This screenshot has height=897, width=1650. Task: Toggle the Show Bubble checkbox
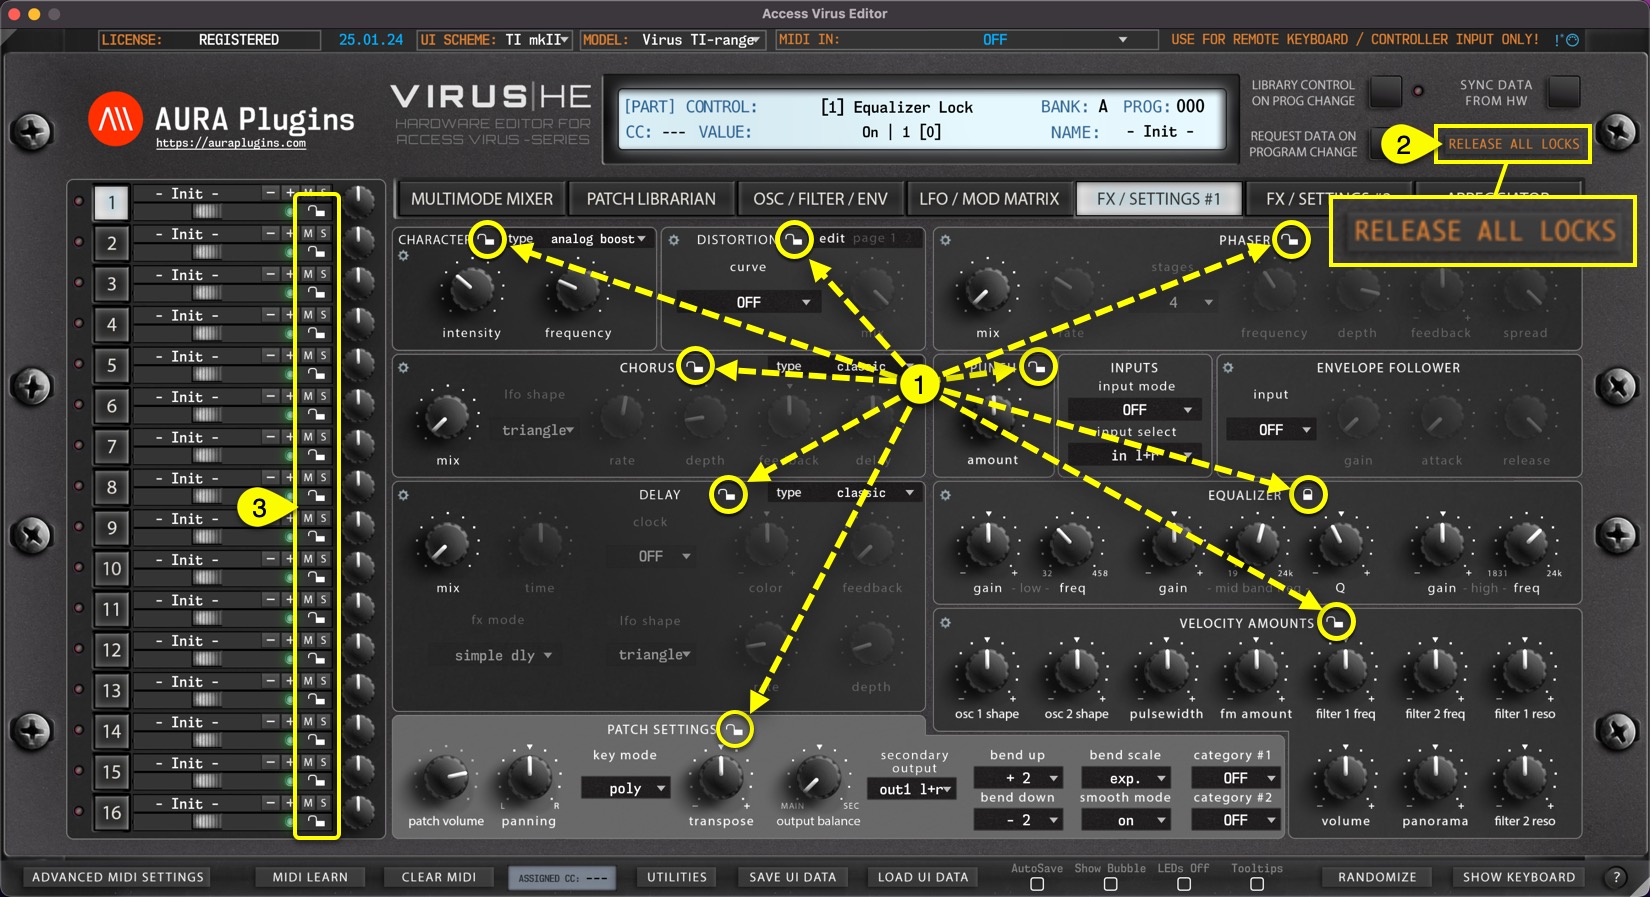(x=1110, y=884)
